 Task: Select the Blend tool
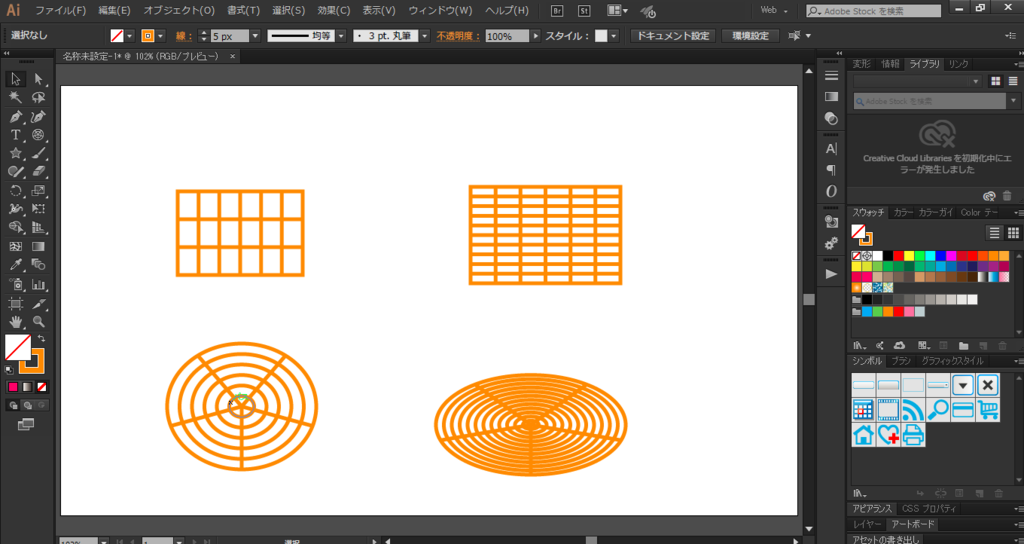[39, 265]
